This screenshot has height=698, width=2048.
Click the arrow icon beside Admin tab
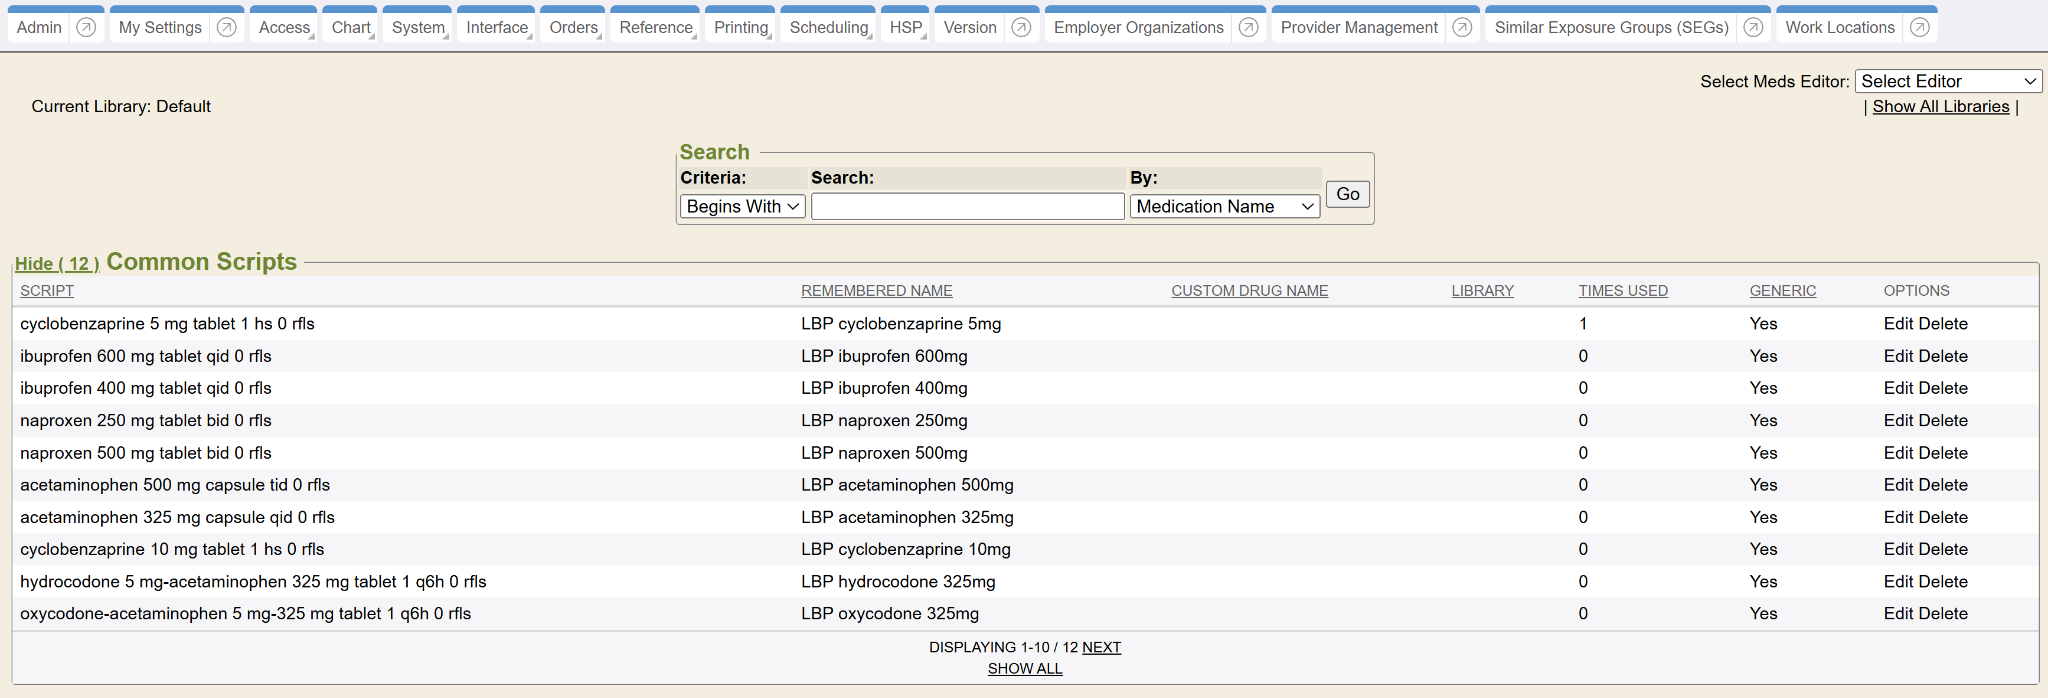tap(86, 27)
